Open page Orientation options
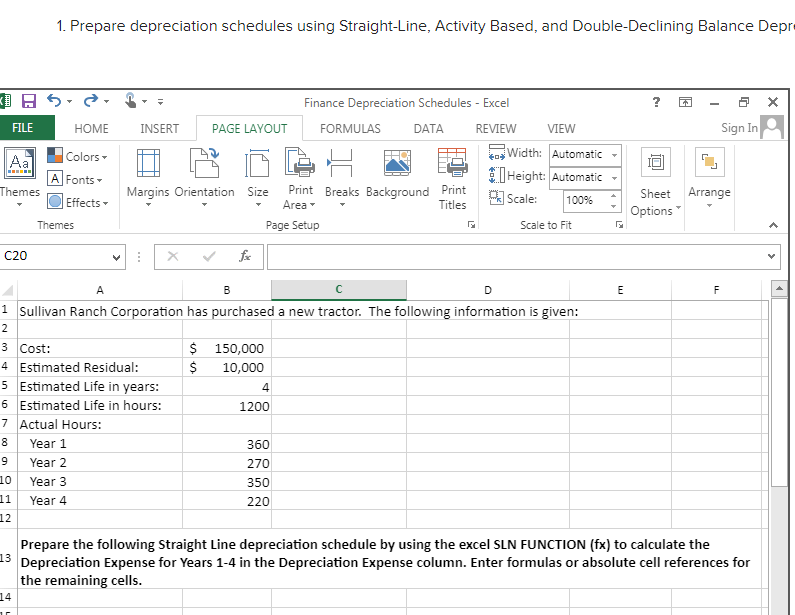Image resolution: width=795 pixels, height=615 pixels. (204, 178)
